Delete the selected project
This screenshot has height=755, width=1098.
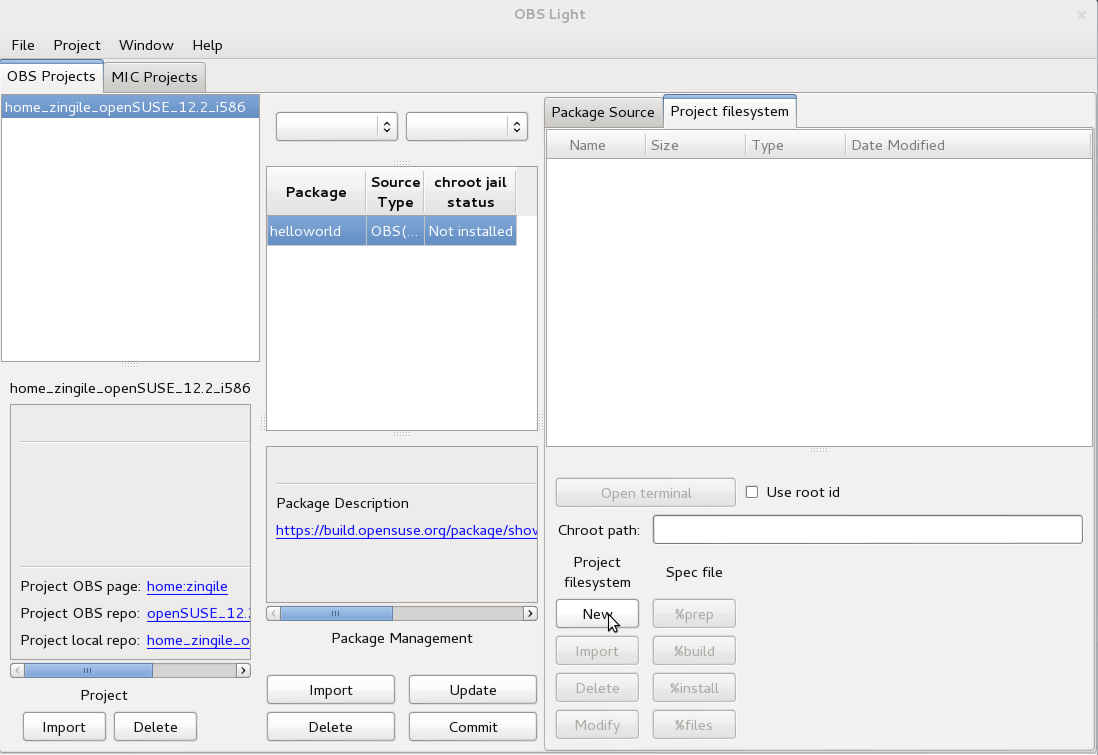tap(155, 726)
